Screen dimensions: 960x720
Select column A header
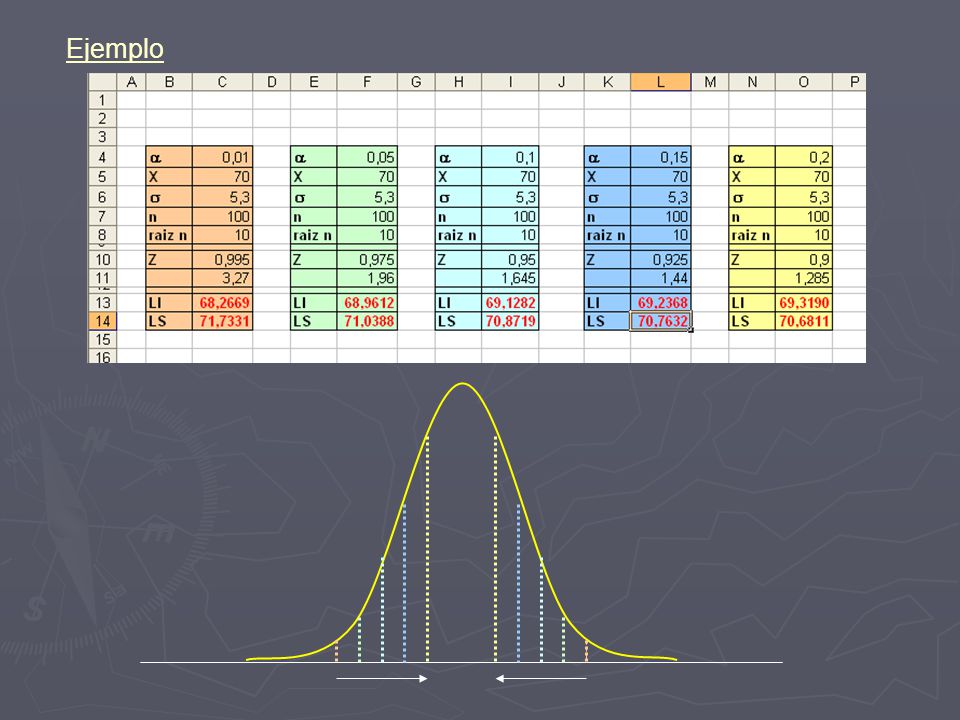131,82
